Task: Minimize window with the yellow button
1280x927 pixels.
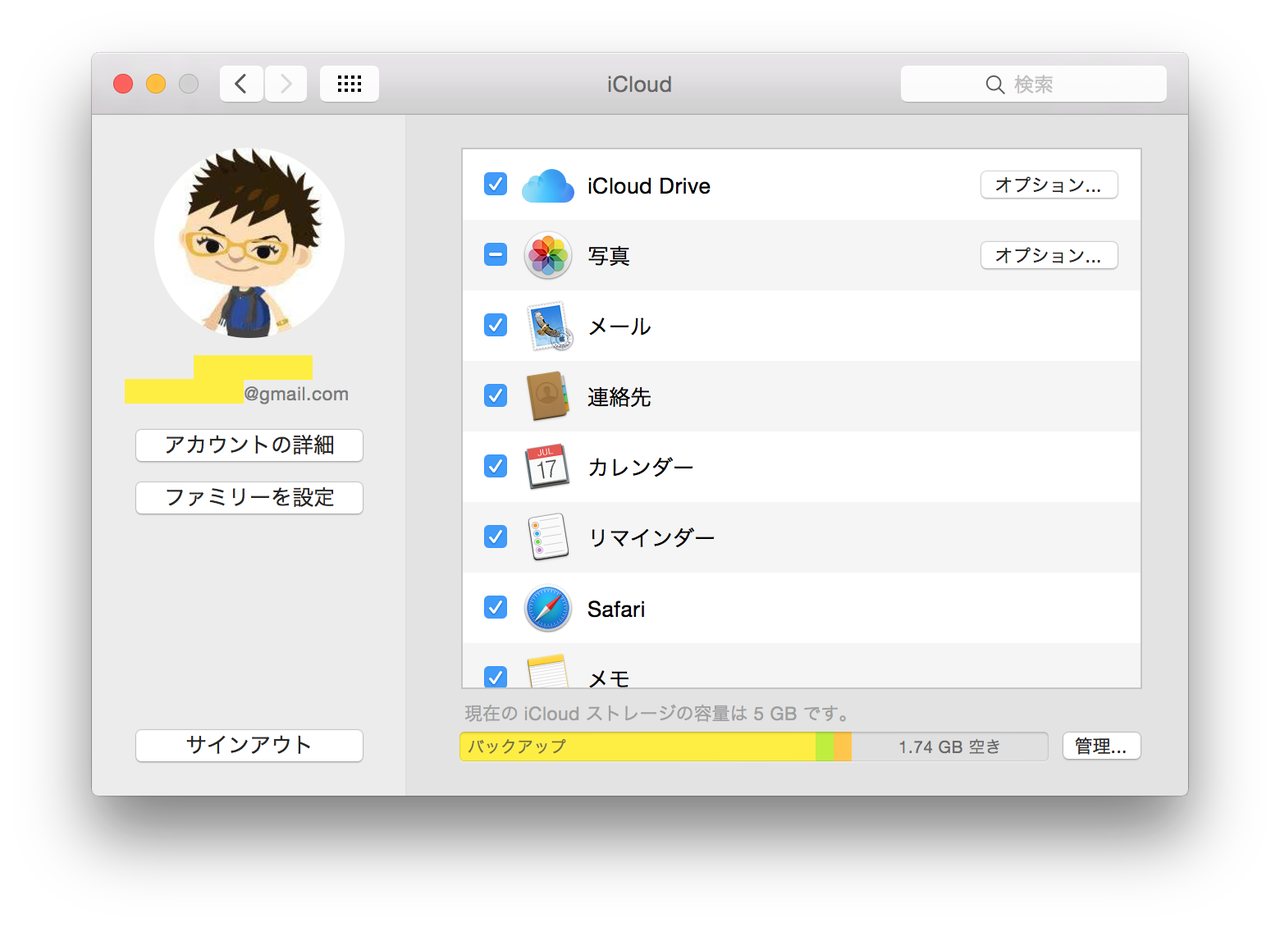Action: pyautogui.click(x=156, y=84)
